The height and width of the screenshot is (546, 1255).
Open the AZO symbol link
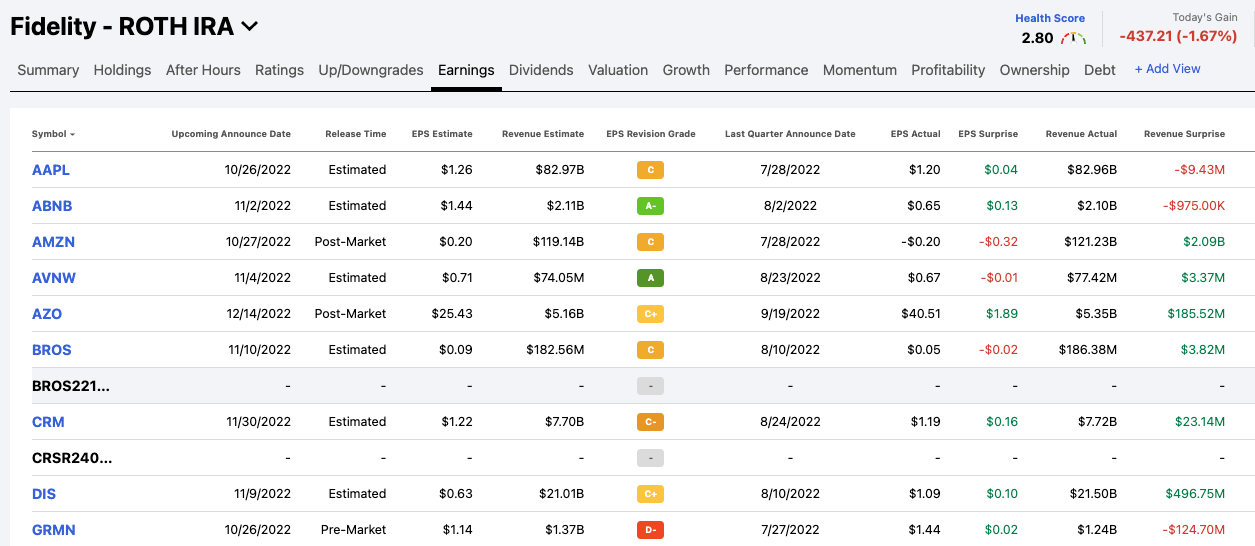[47, 314]
